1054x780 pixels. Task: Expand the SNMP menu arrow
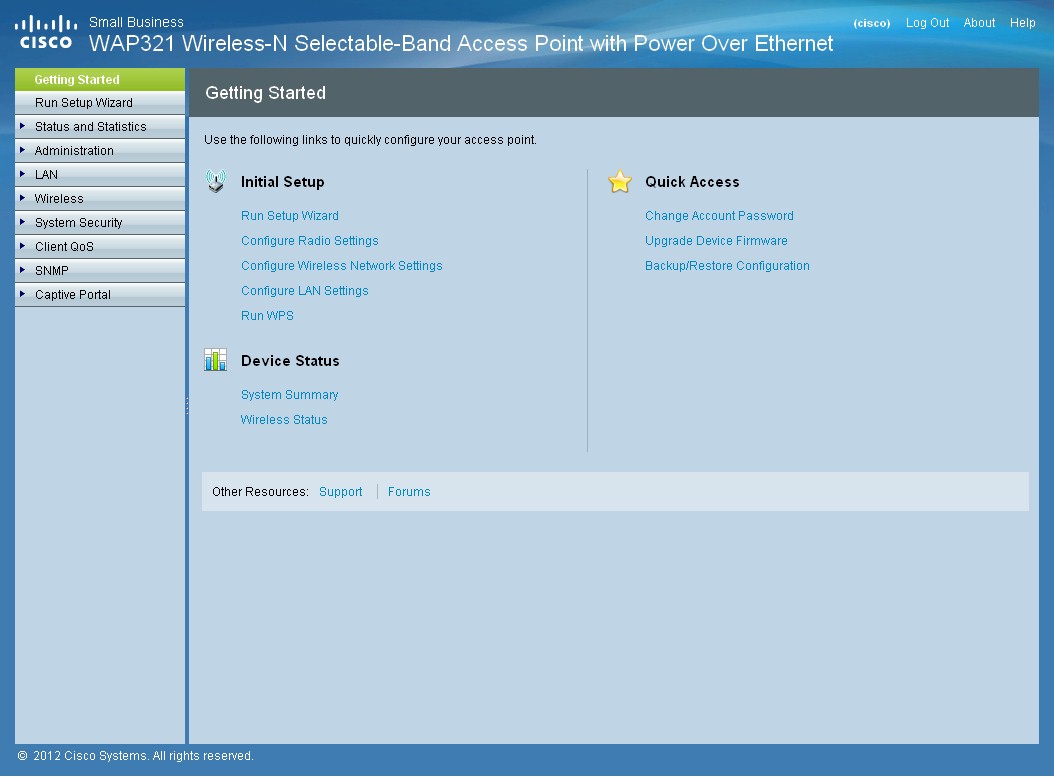tap(23, 270)
